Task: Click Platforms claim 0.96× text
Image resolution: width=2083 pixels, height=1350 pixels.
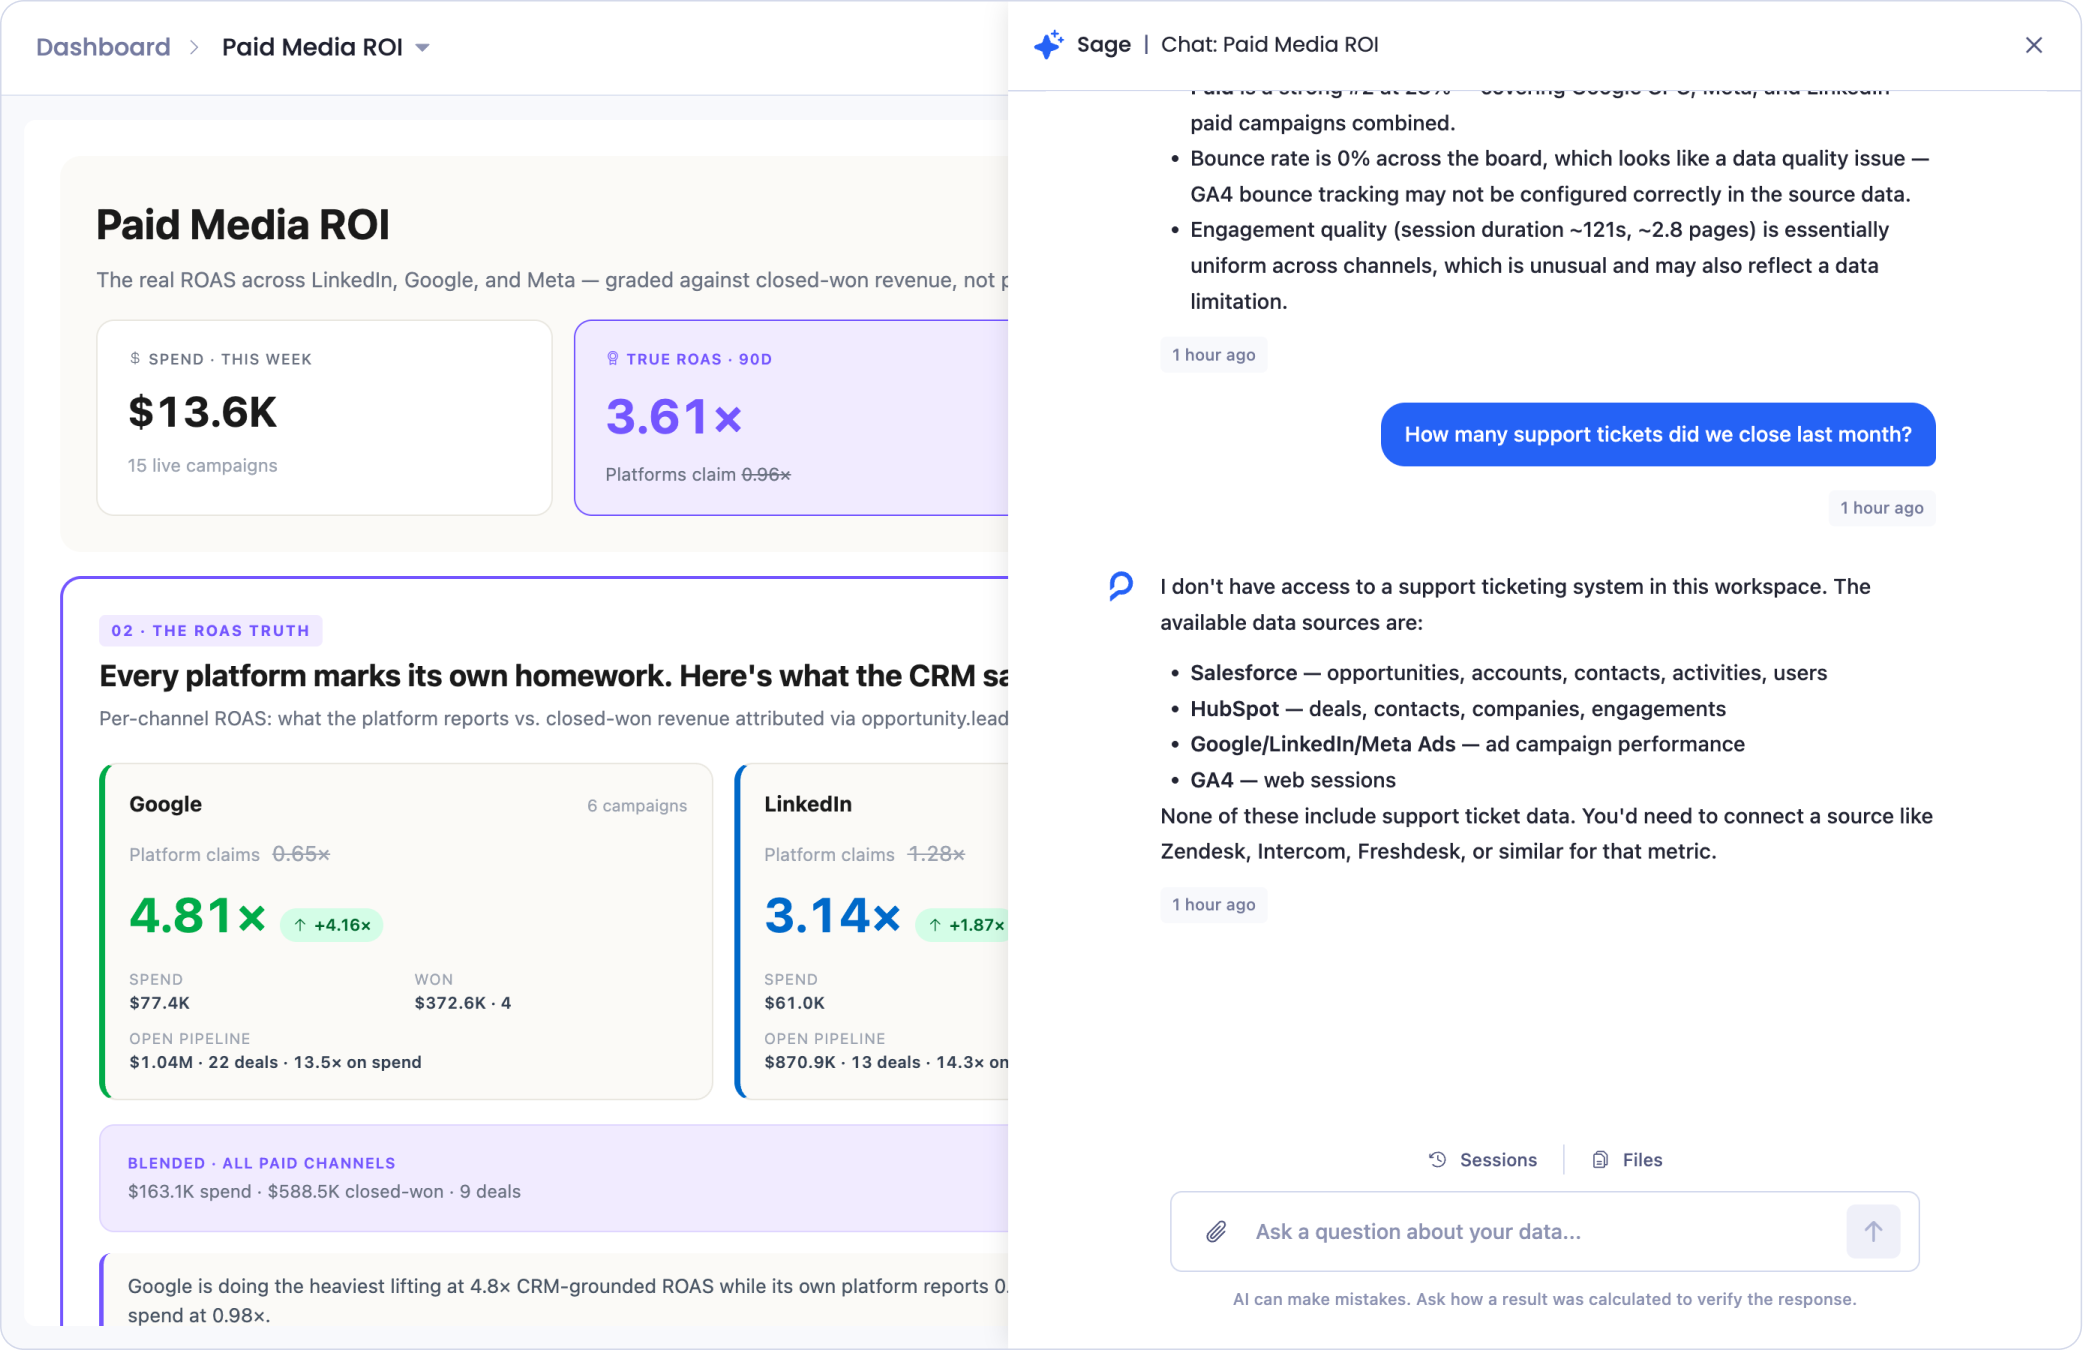Action: (x=698, y=475)
